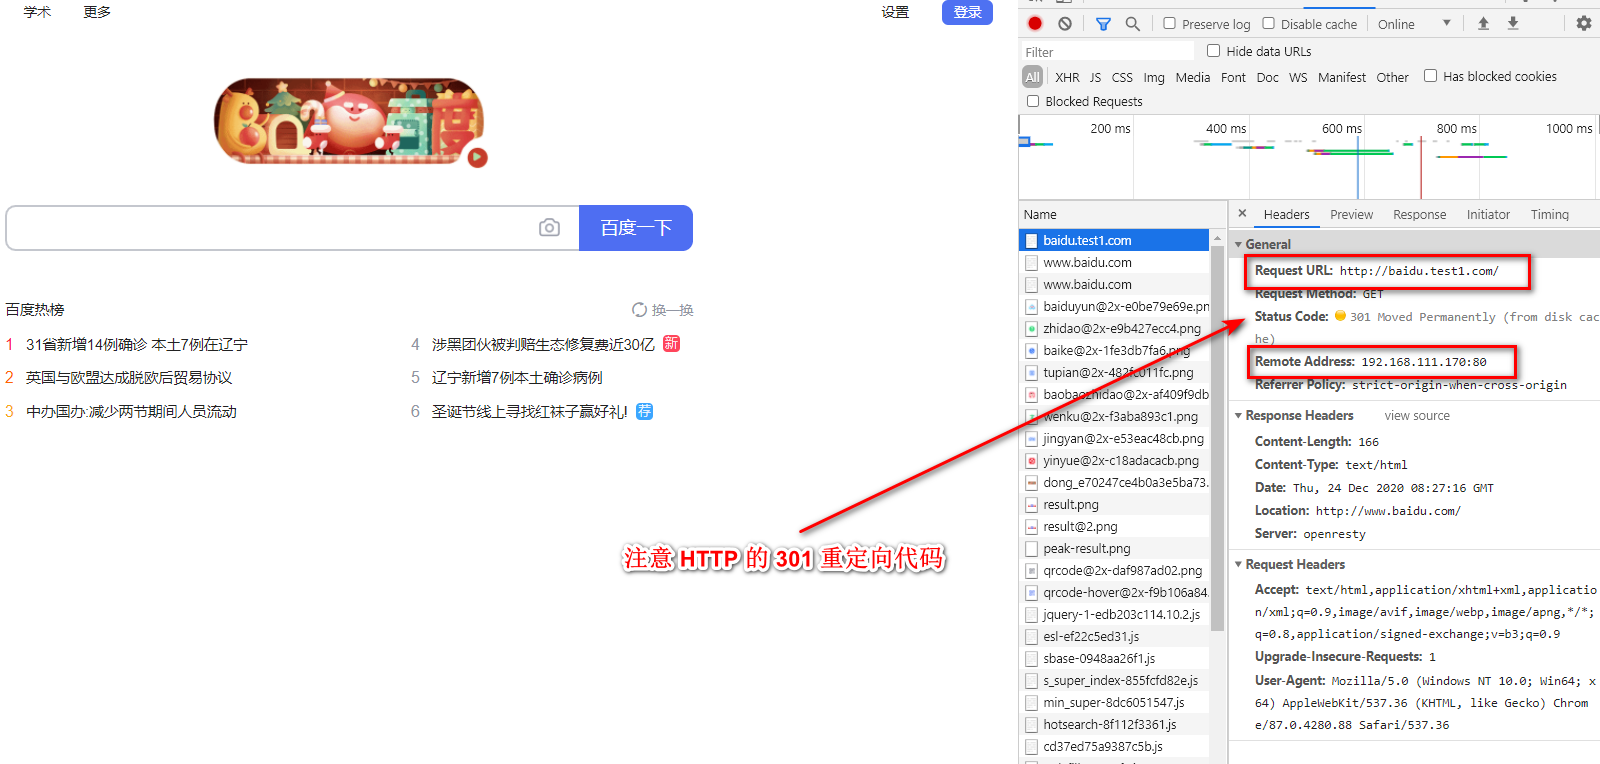Open the Timing tab
This screenshot has width=1600, height=764.
tap(1549, 215)
